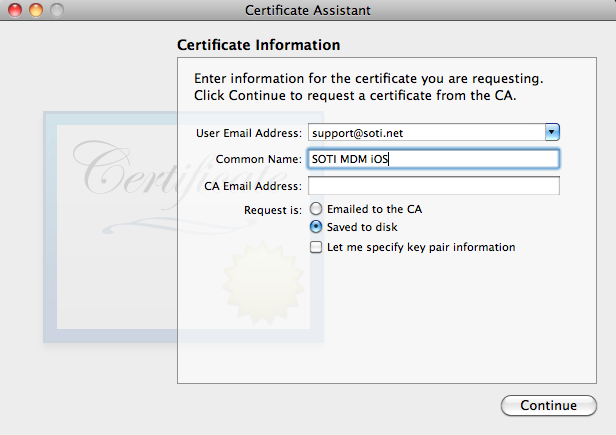This screenshot has width=616, height=435.
Task: Click the User Email Address label
Action: (249, 133)
